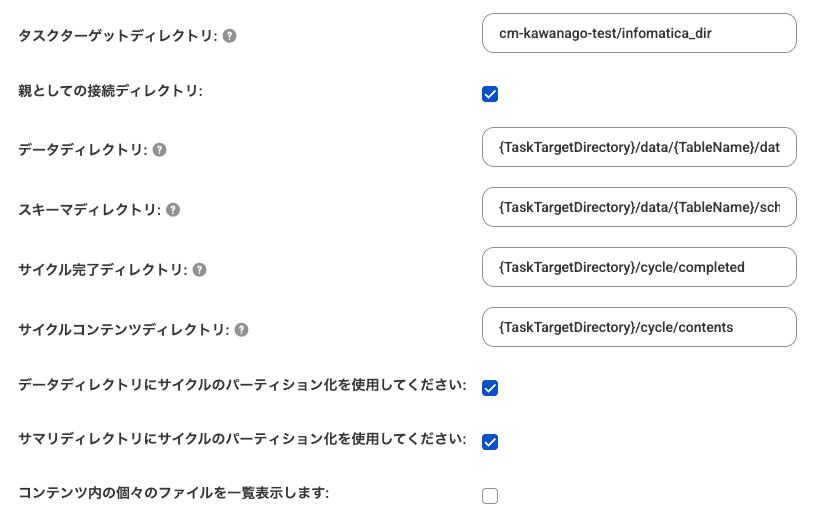Select the スキーマディレクトリ path input field
The image size is (818, 528).
click(639, 207)
